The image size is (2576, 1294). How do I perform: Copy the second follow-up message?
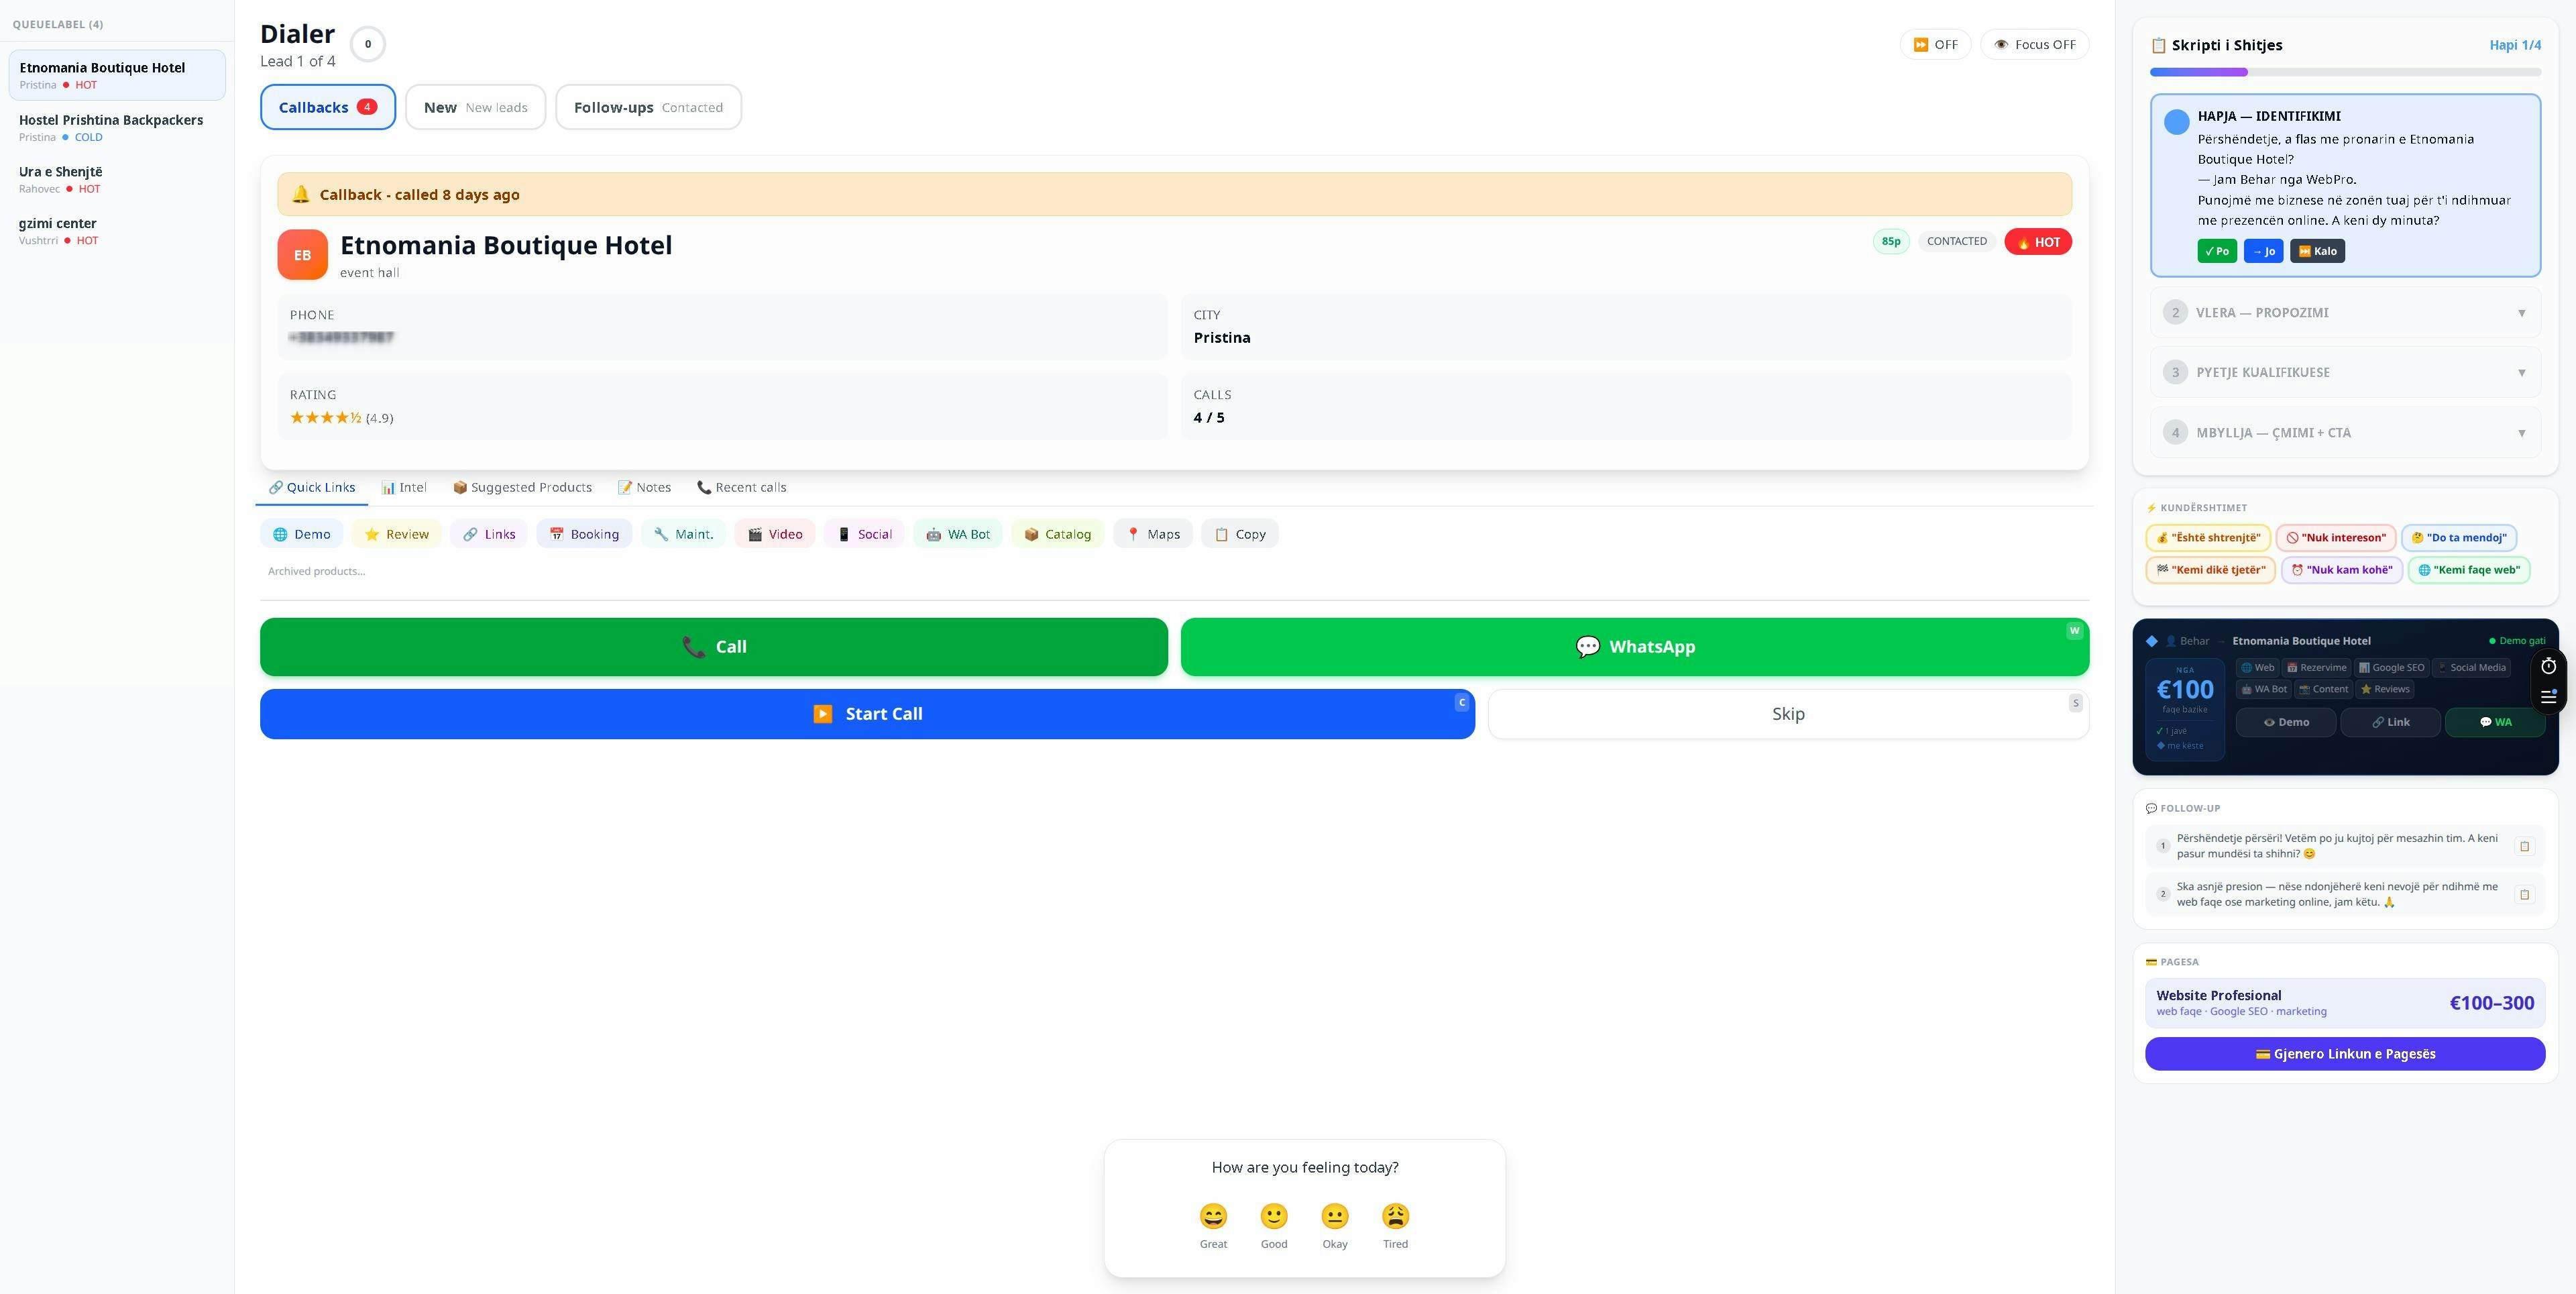click(2524, 894)
